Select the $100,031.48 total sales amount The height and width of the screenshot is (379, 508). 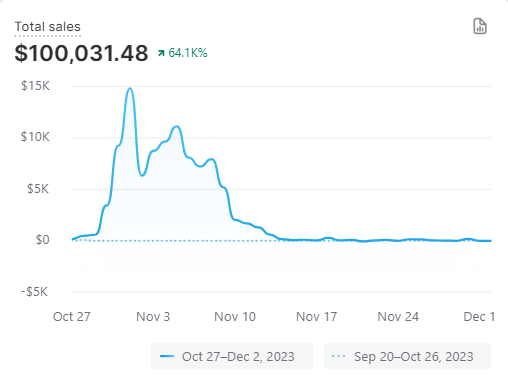click(x=81, y=53)
